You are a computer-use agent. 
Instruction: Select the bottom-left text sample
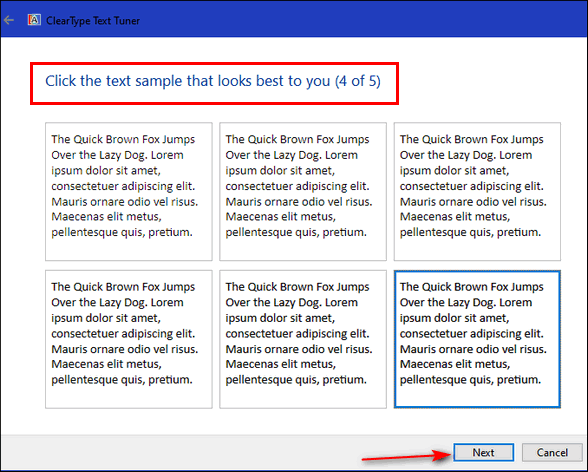tap(129, 339)
